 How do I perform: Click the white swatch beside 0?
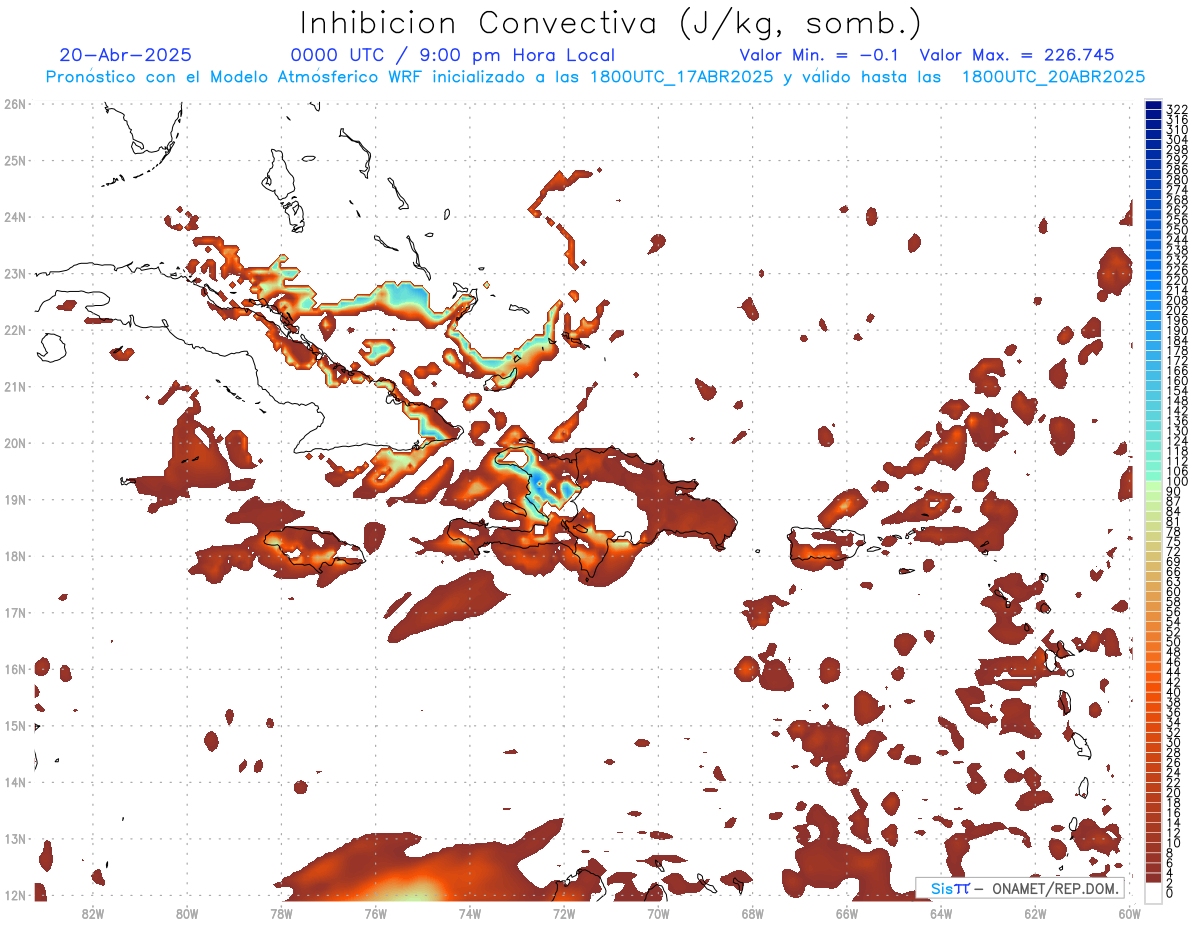(1153, 893)
